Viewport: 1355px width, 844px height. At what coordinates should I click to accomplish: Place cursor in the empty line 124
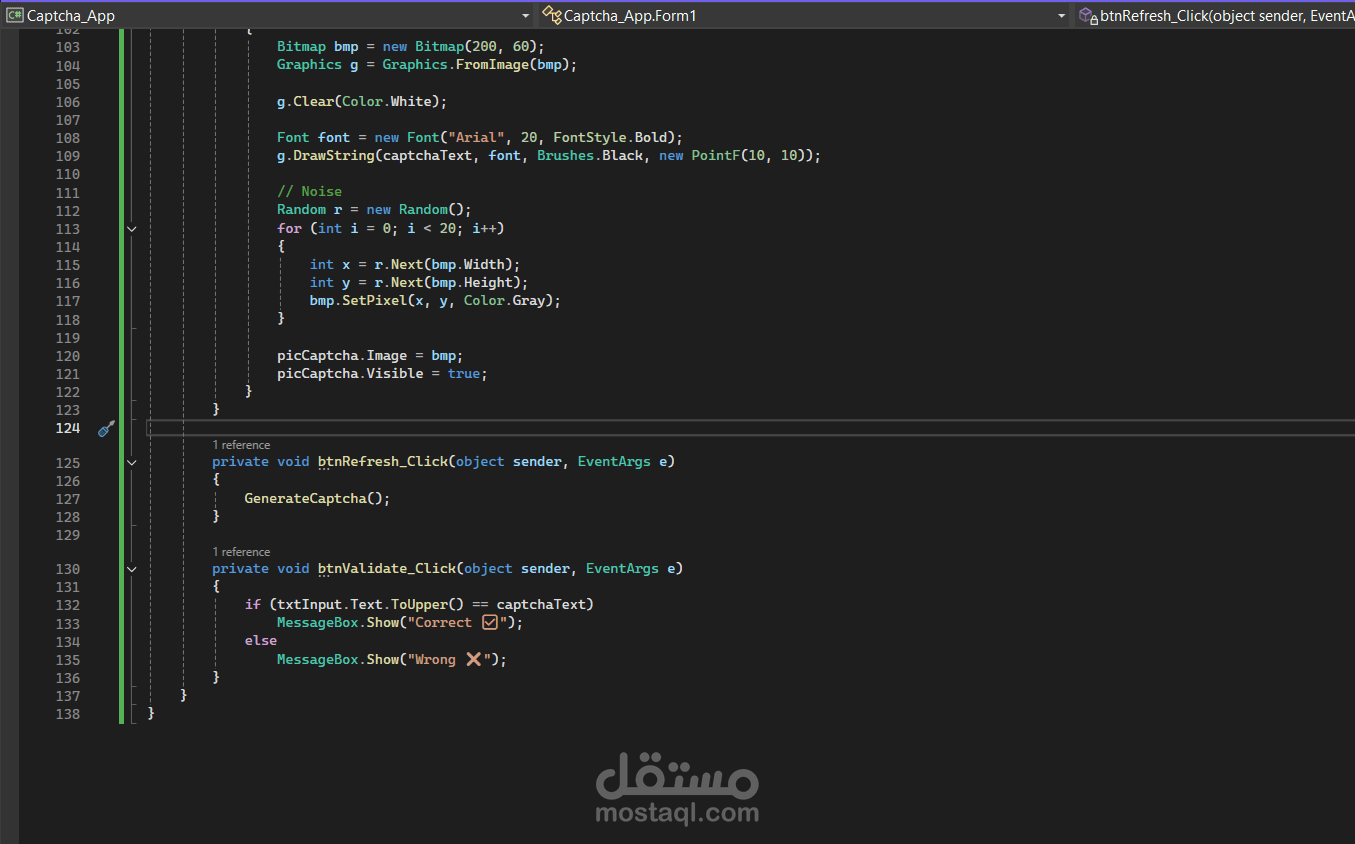coord(750,428)
